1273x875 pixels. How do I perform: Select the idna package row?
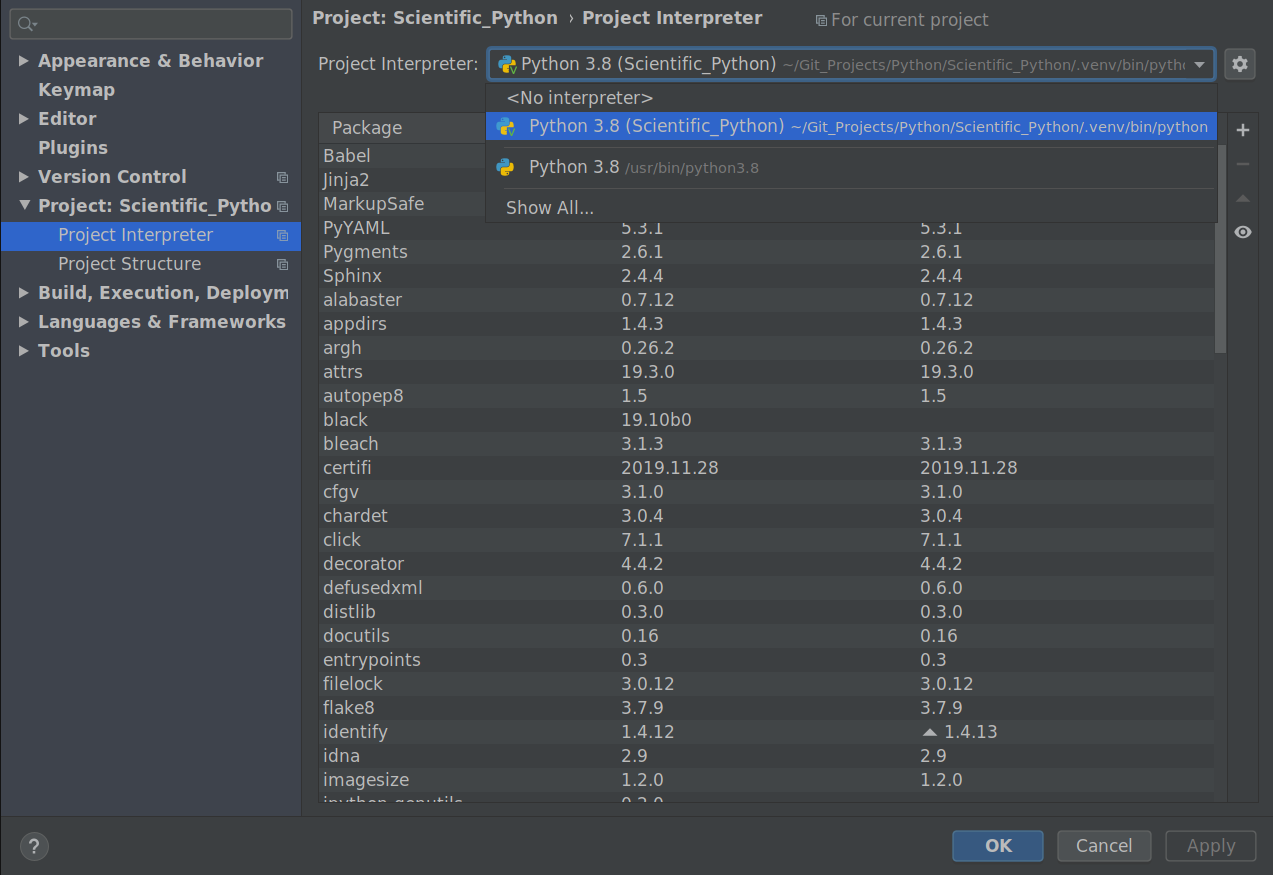coord(768,756)
